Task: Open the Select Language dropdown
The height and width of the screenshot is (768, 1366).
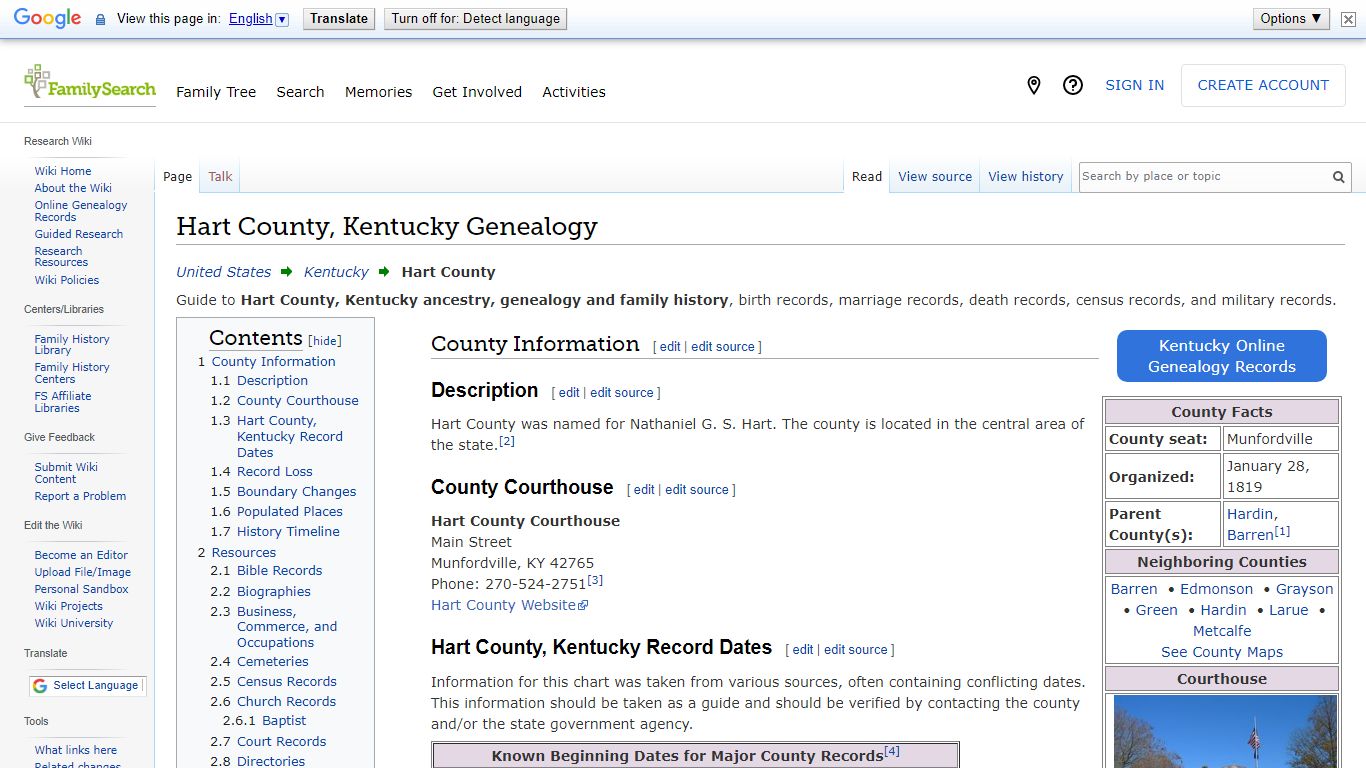Action: click(88, 686)
